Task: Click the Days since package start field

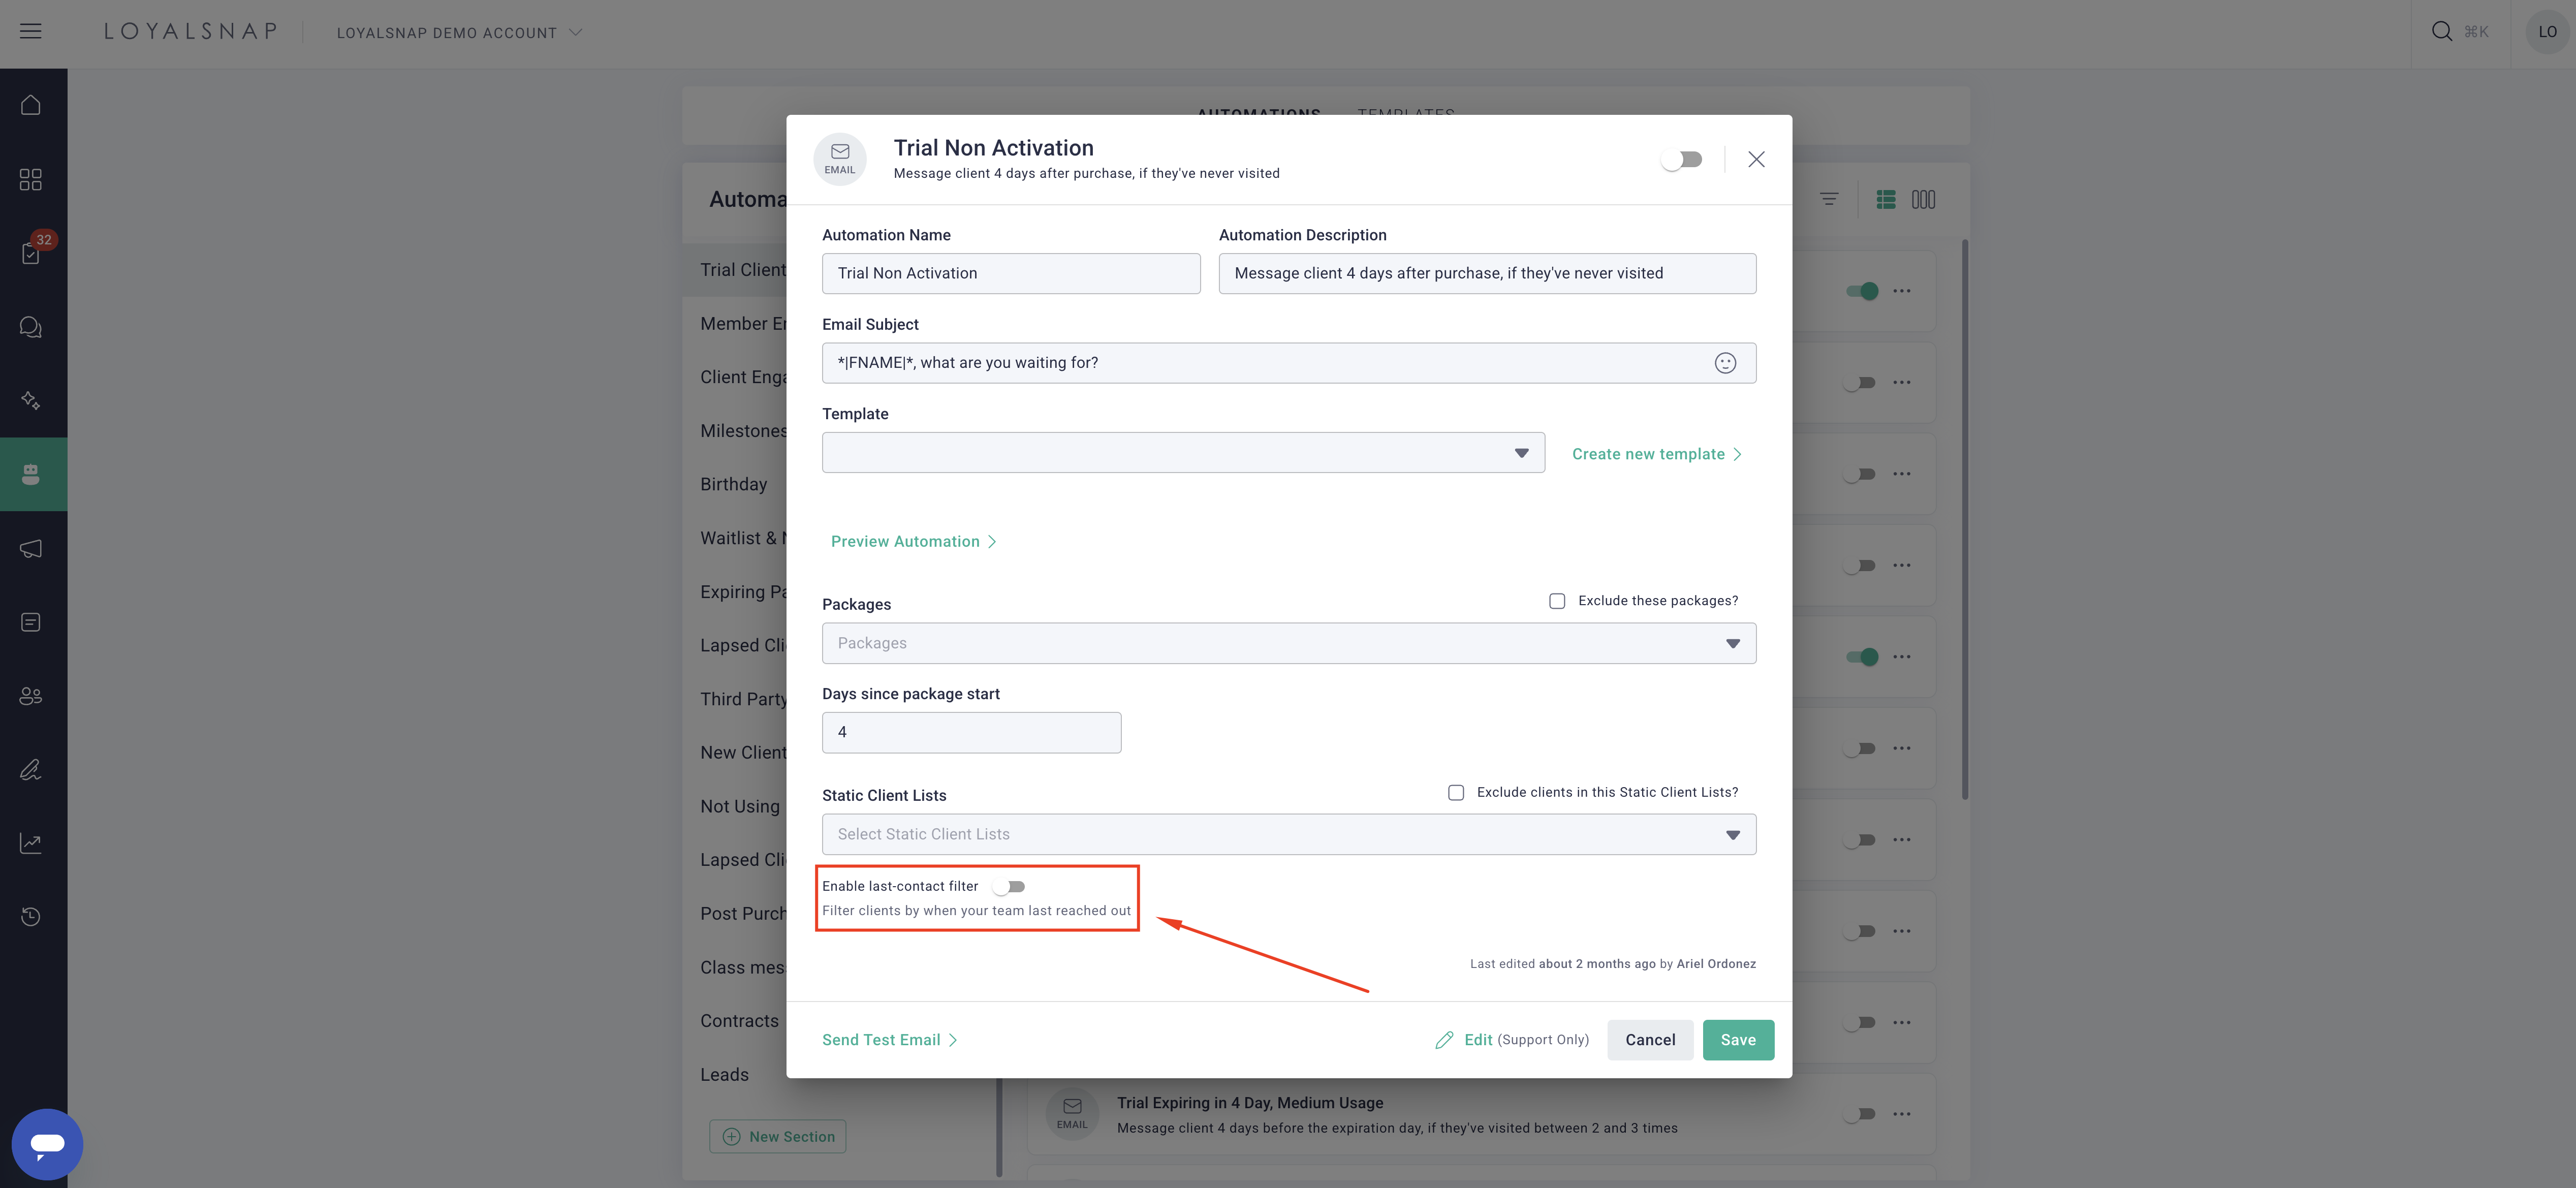Action: (x=971, y=733)
